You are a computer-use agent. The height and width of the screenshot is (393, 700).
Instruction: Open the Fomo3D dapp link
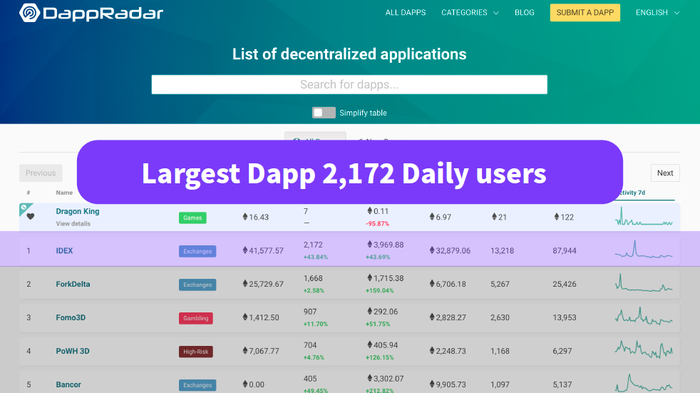coord(71,318)
